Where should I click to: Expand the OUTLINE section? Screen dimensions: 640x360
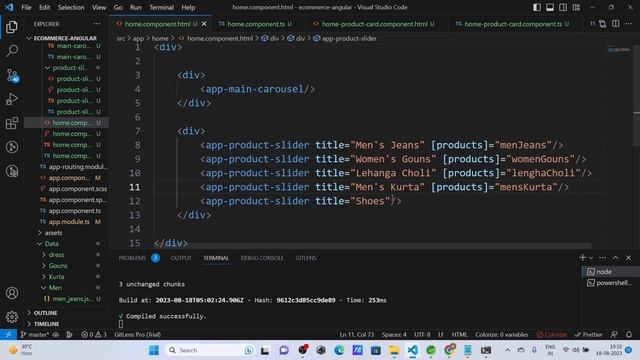click(x=45, y=313)
